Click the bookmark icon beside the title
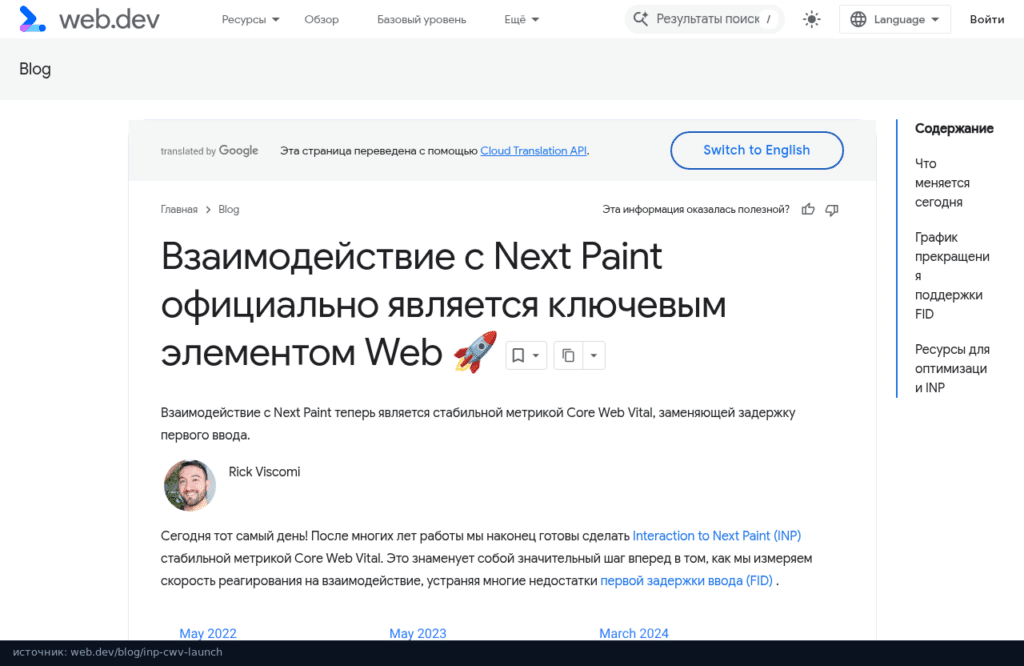The height and width of the screenshot is (666, 1024). click(519, 355)
